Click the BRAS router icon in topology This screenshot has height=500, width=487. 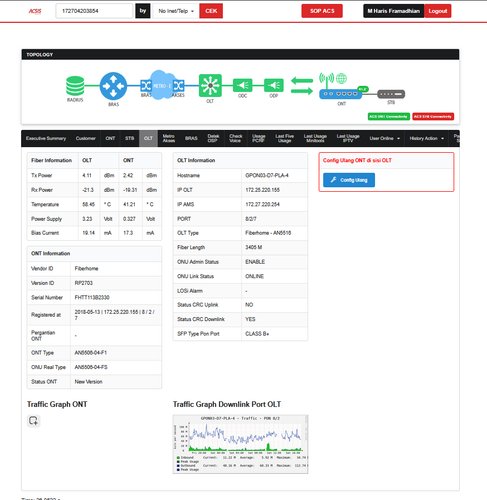tap(113, 86)
